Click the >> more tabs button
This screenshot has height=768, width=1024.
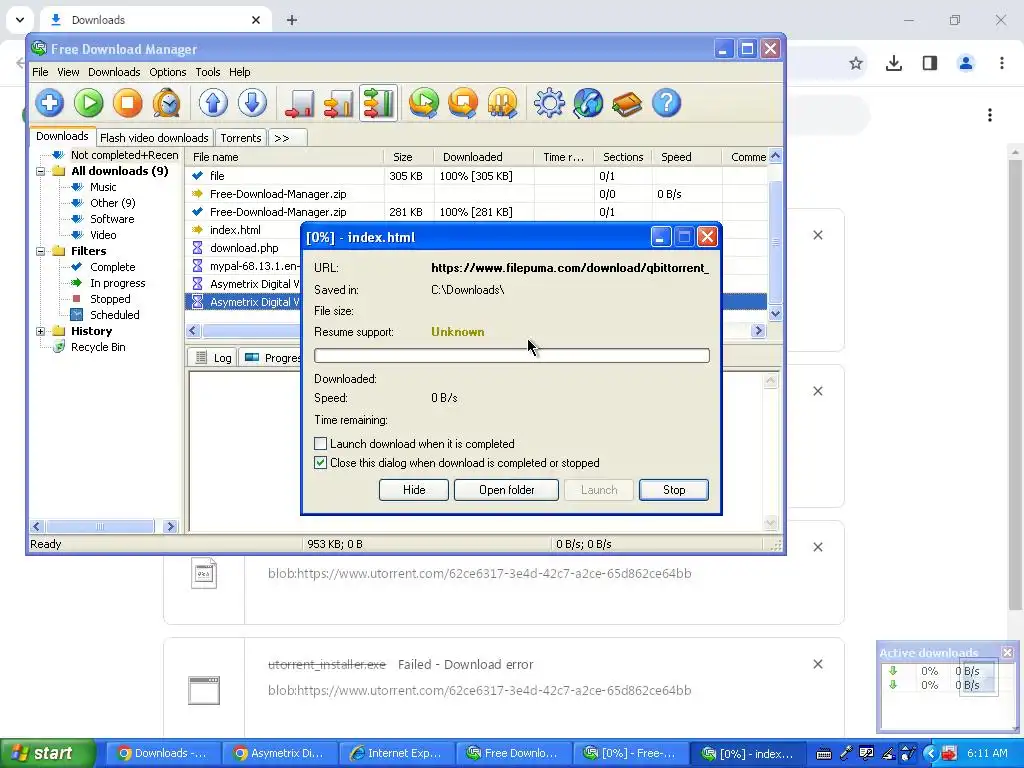(x=287, y=138)
